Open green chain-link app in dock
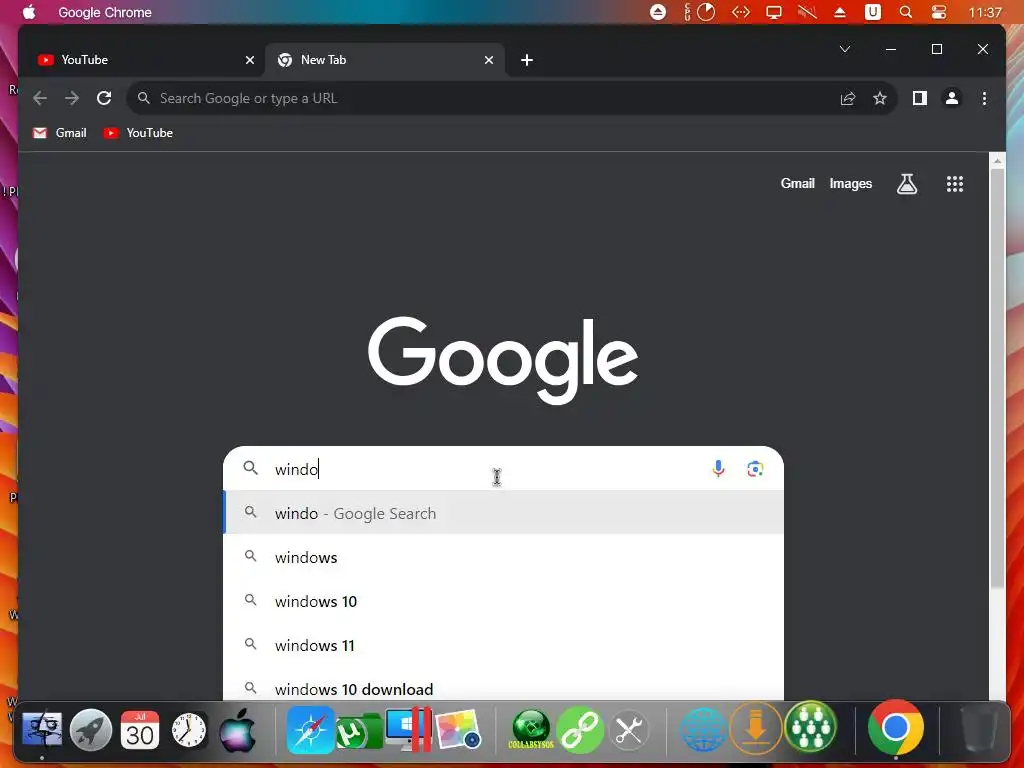This screenshot has height=768, width=1024. pyautogui.click(x=580, y=729)
